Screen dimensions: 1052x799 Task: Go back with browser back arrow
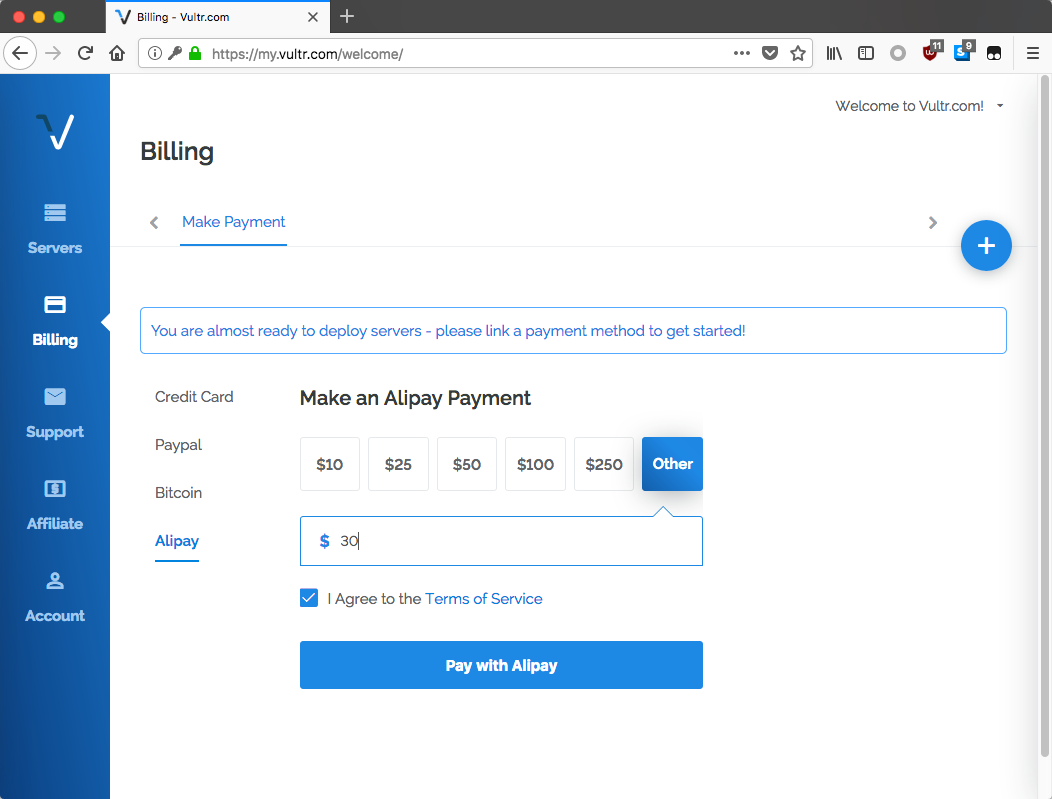pyautogui.click(x=20, y=53)
